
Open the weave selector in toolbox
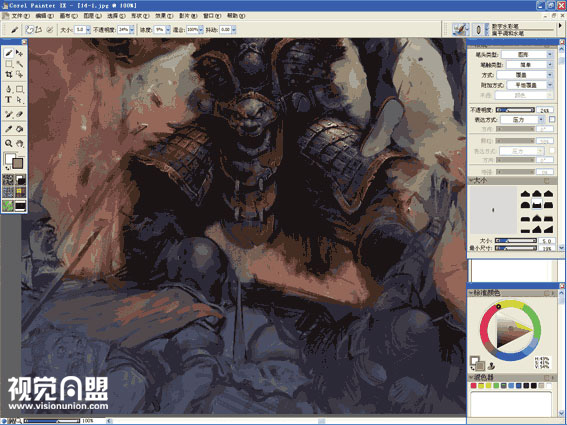(20, 192)
